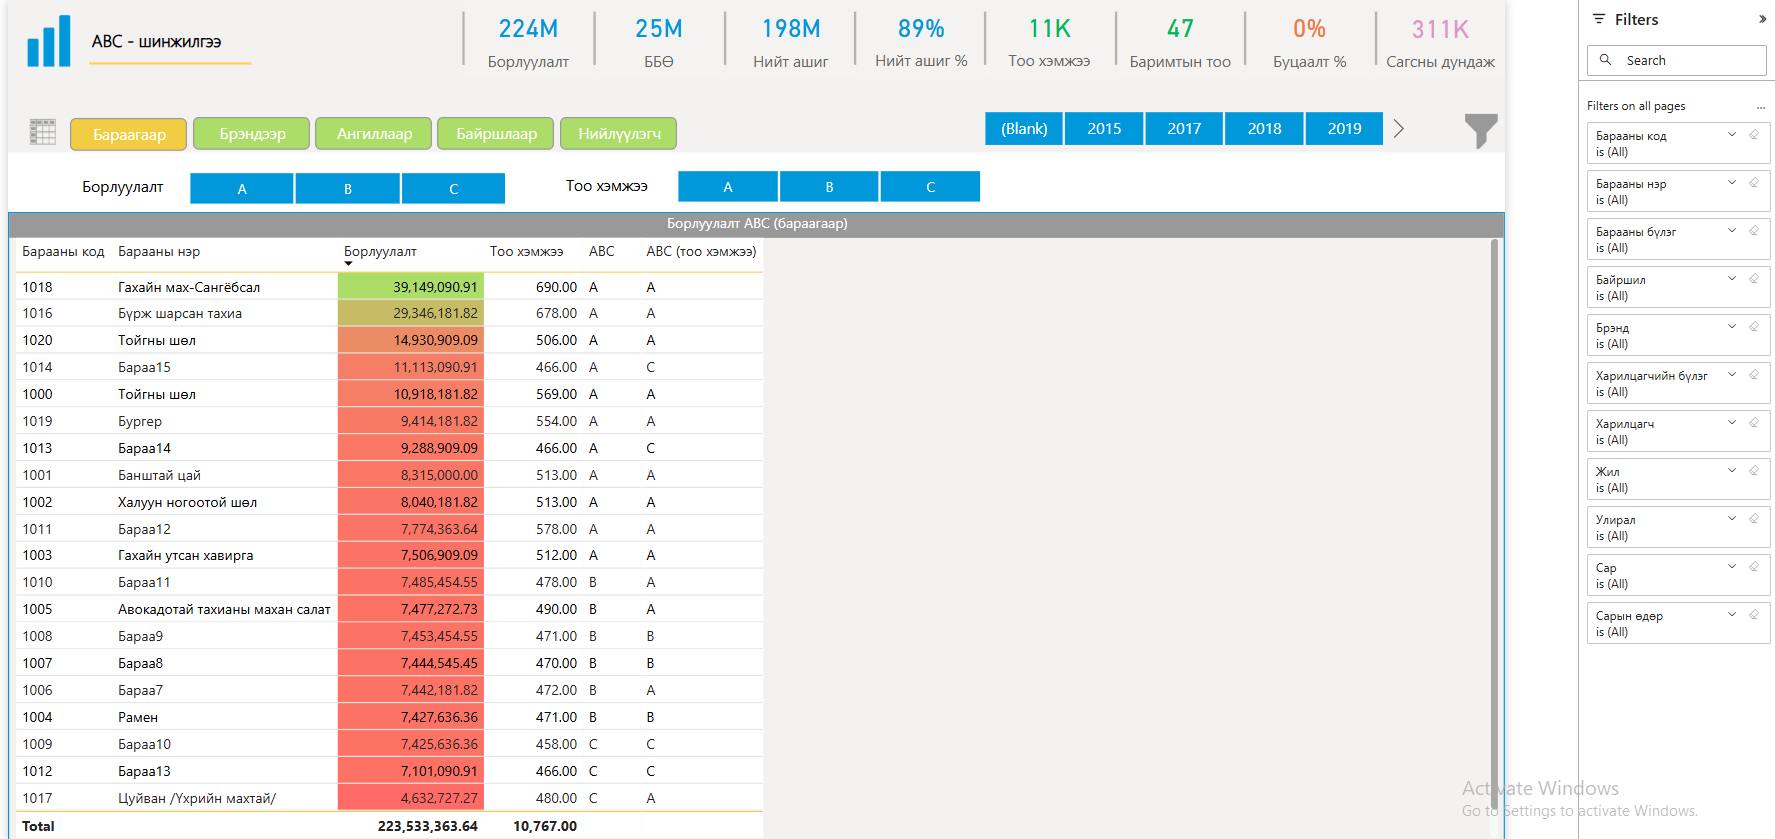
Task: Select the 2018 year slicer button
Action: click(x=1264, y=129)
